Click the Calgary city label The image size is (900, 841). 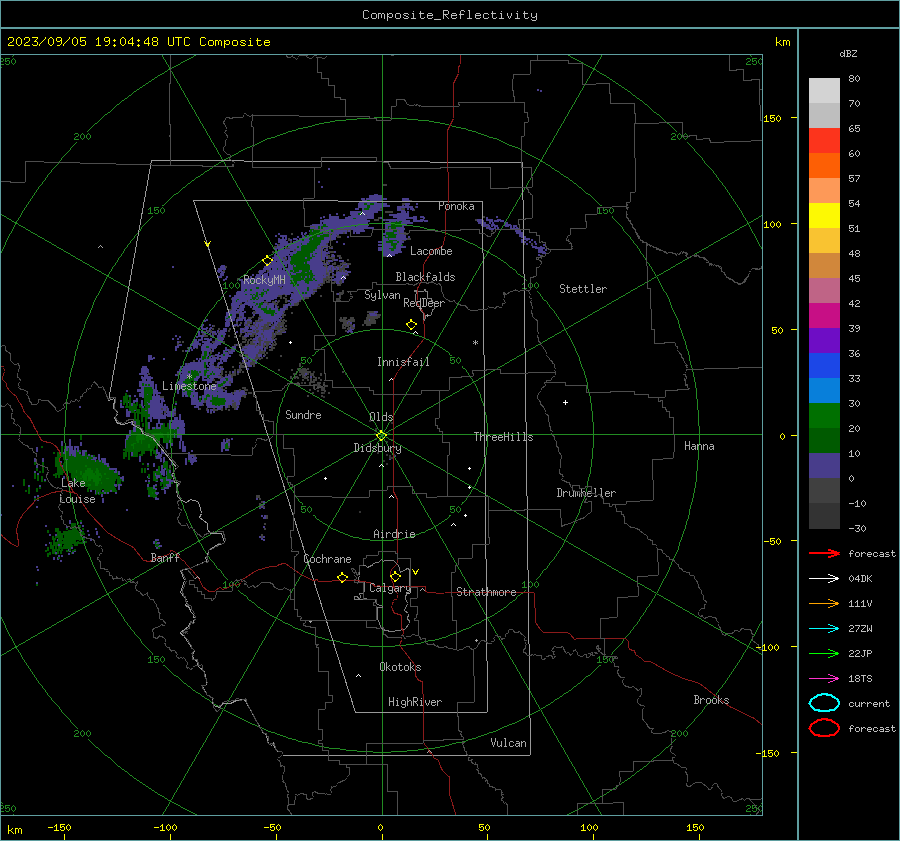(390, 588)
